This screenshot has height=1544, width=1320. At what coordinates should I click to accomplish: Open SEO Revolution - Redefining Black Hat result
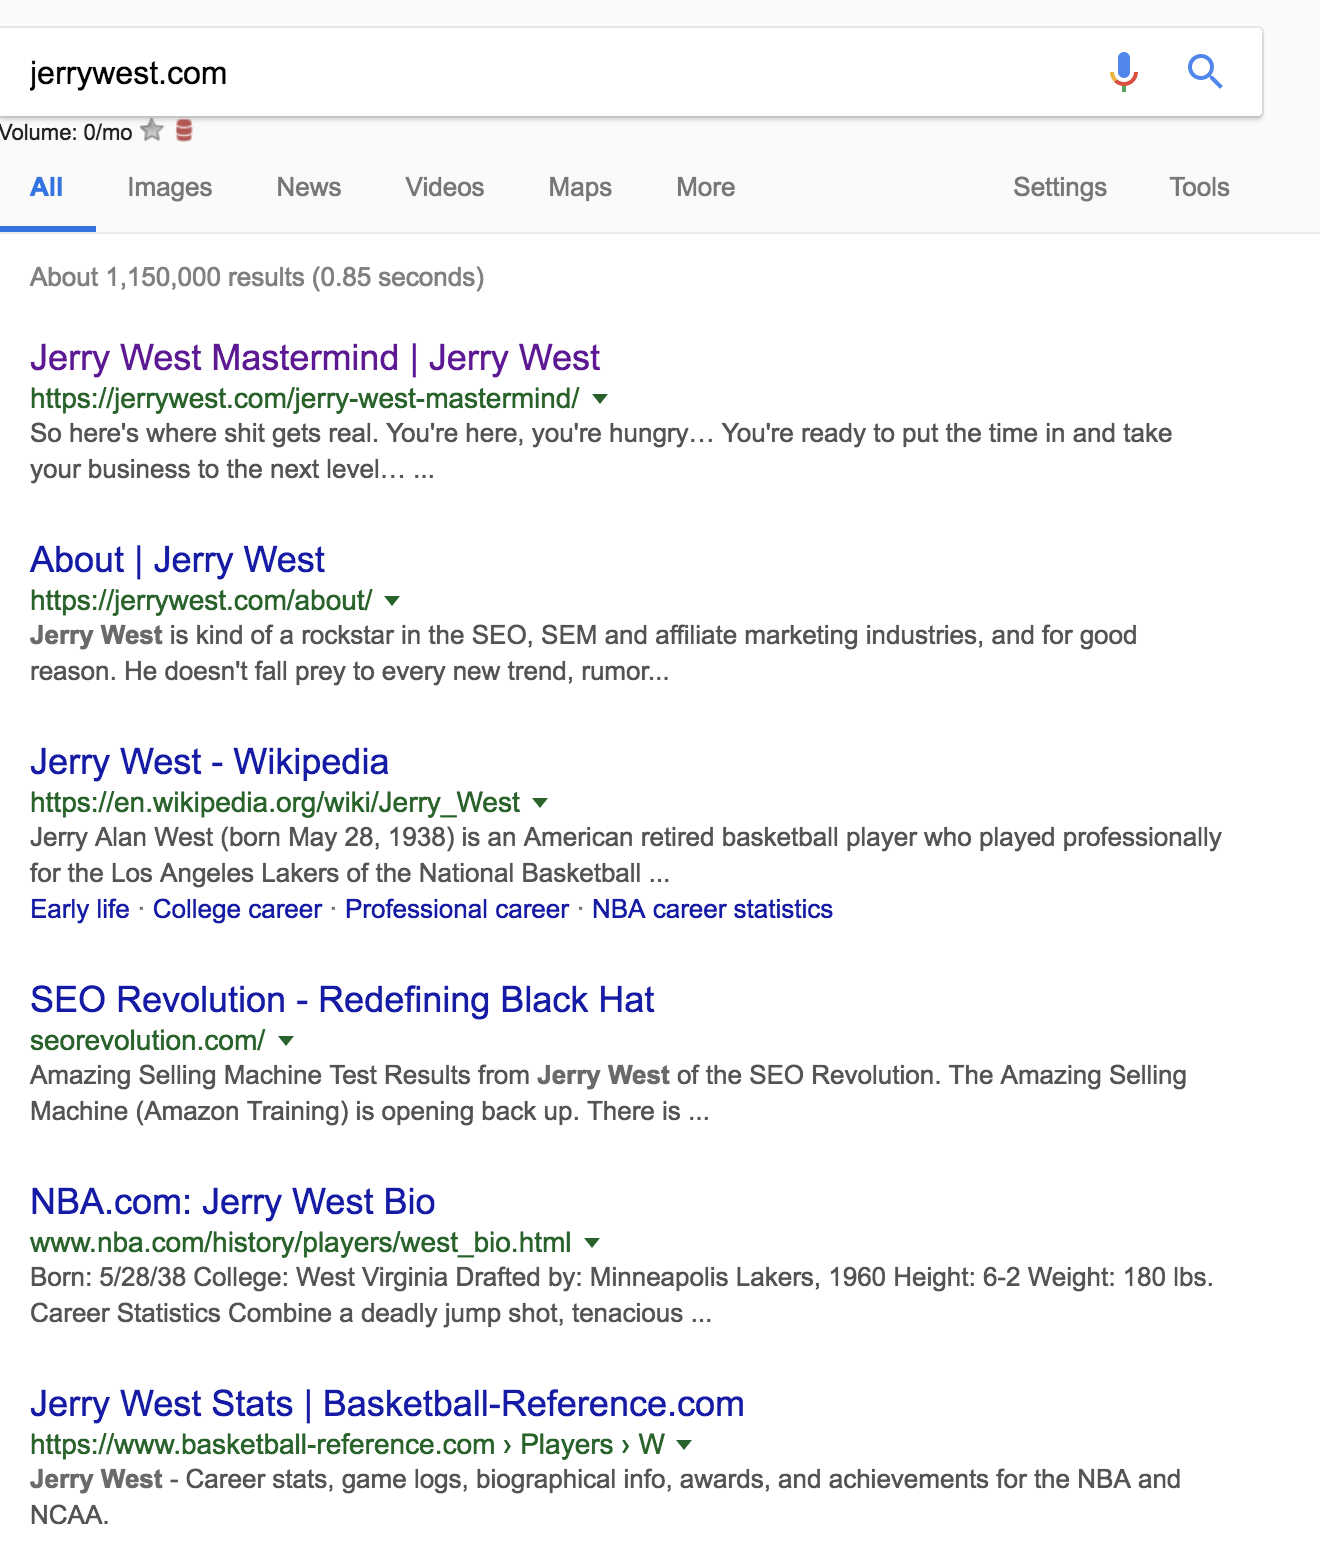(342, 1000)
